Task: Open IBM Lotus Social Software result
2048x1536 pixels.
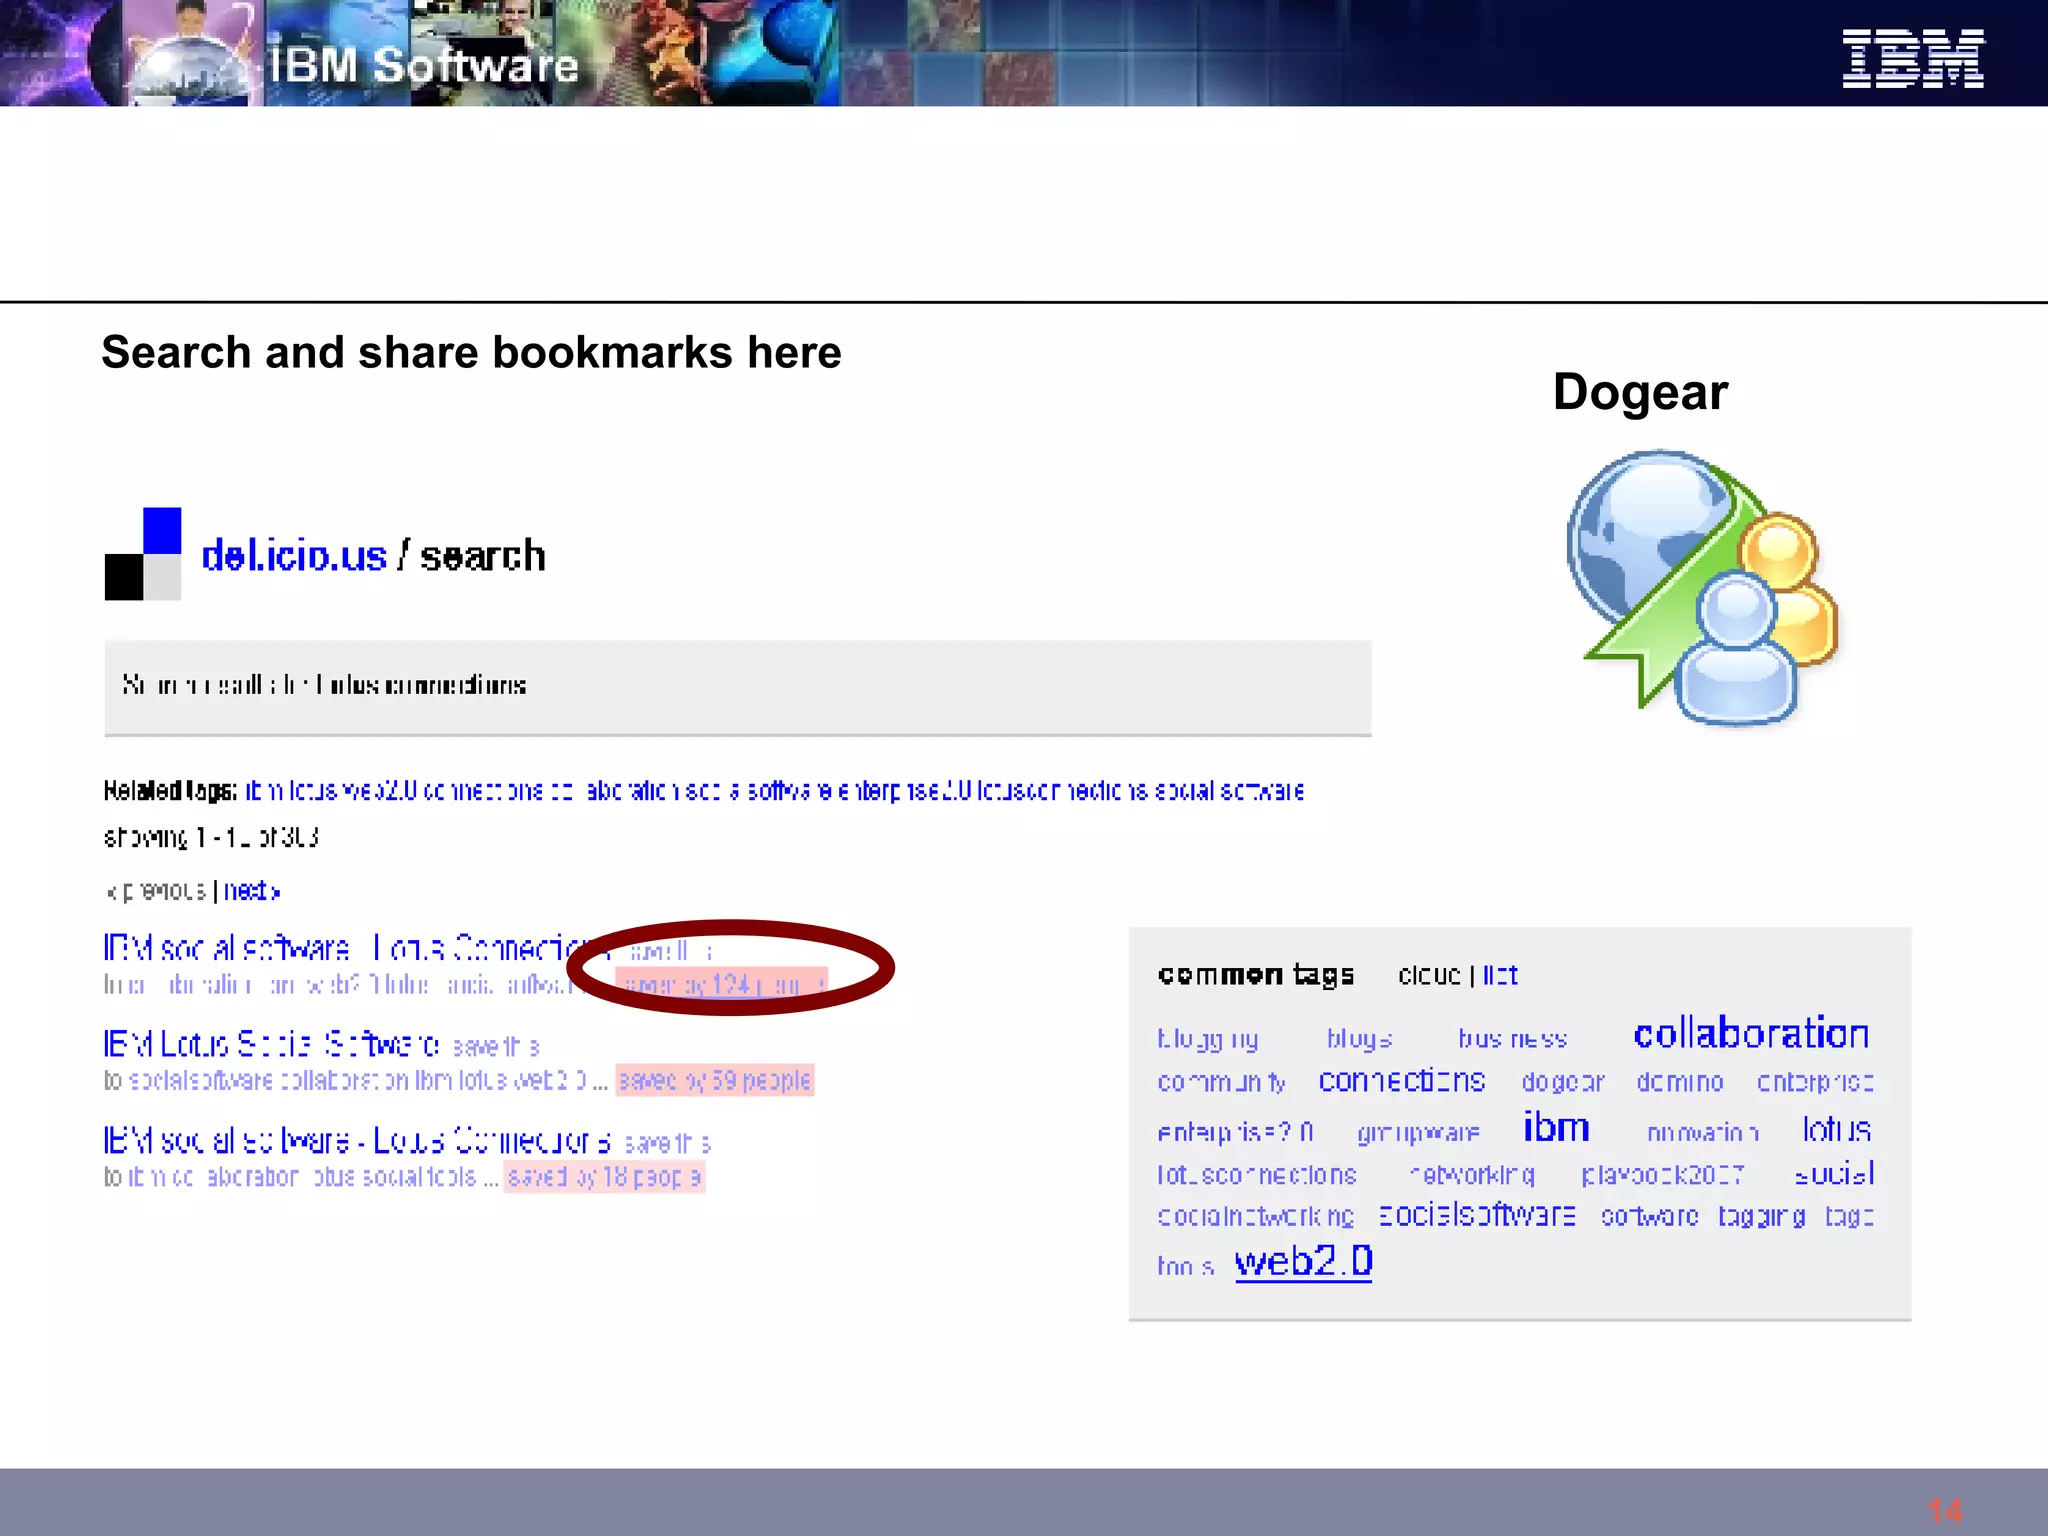Action: [x=271, y=1044]
